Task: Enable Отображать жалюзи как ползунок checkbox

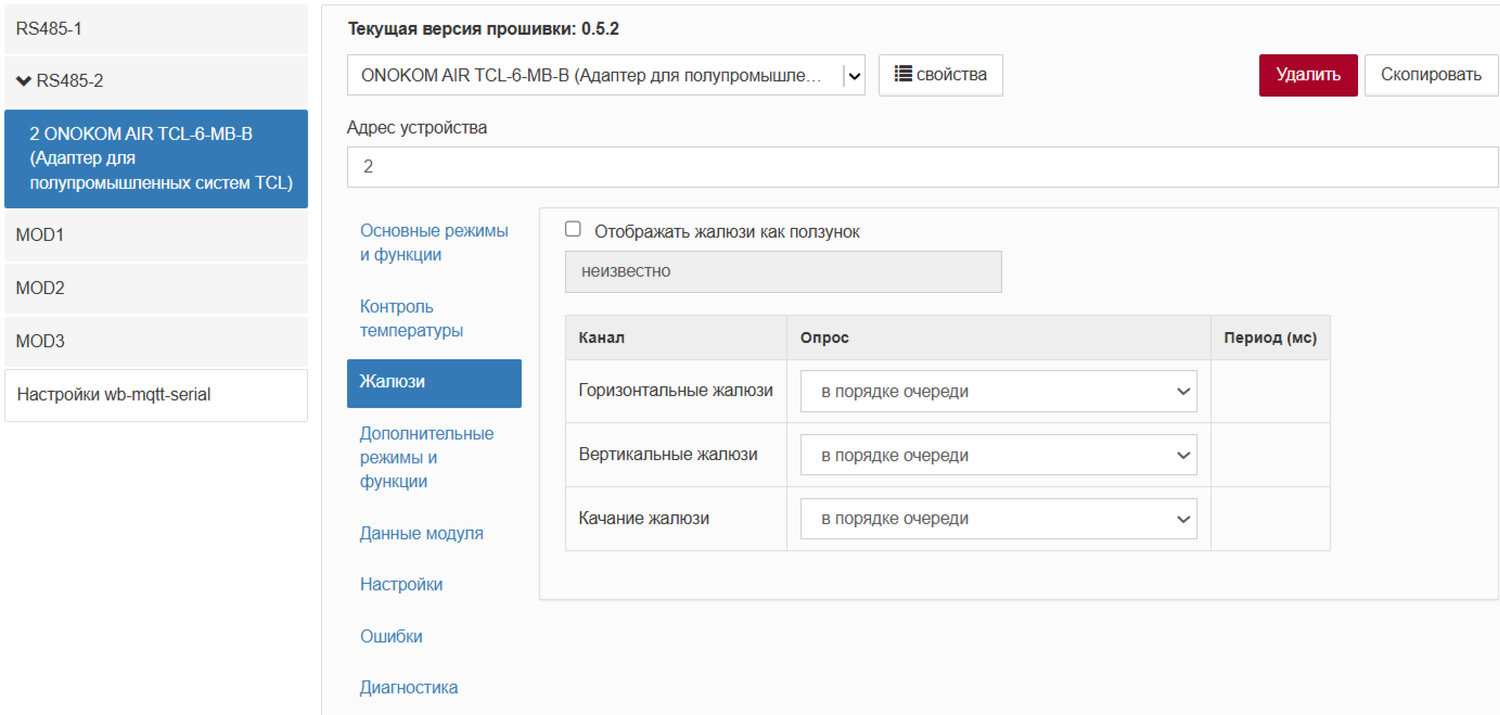Action: 573,230
